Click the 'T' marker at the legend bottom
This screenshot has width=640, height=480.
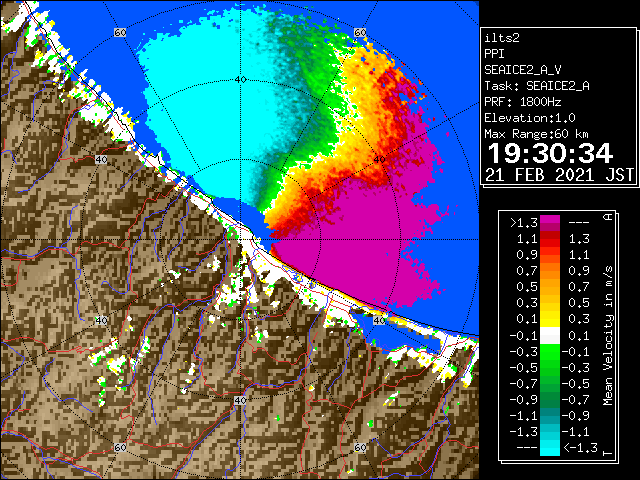coord(608,453)
